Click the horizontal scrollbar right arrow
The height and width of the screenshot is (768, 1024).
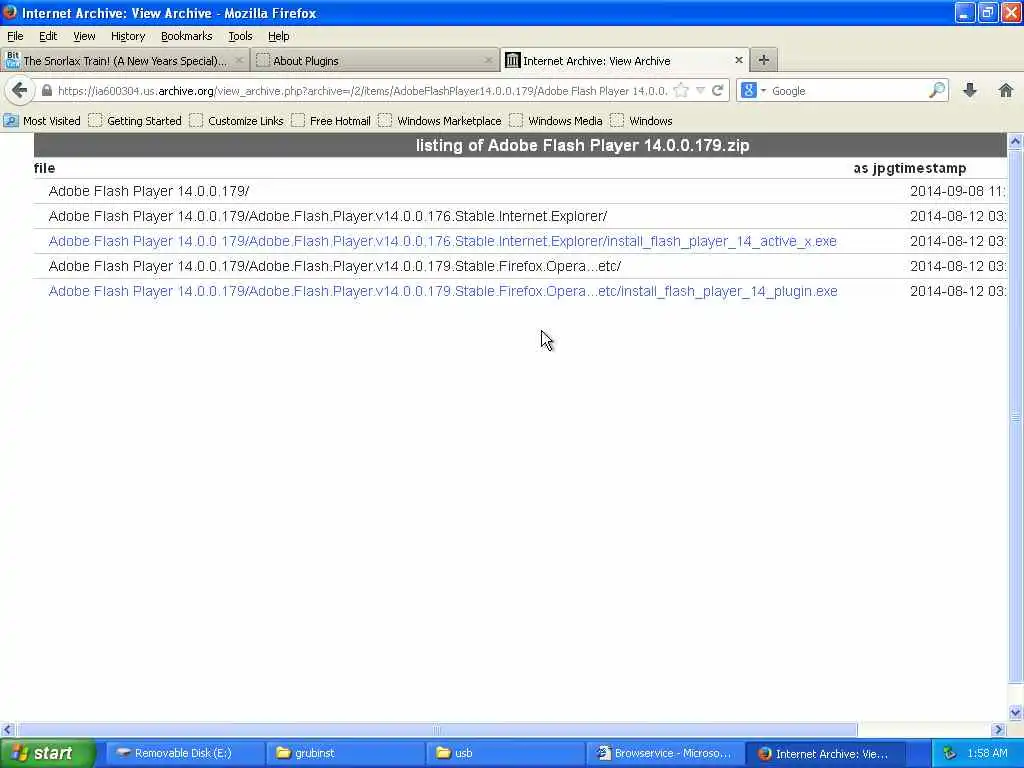(x=999, y=729)
